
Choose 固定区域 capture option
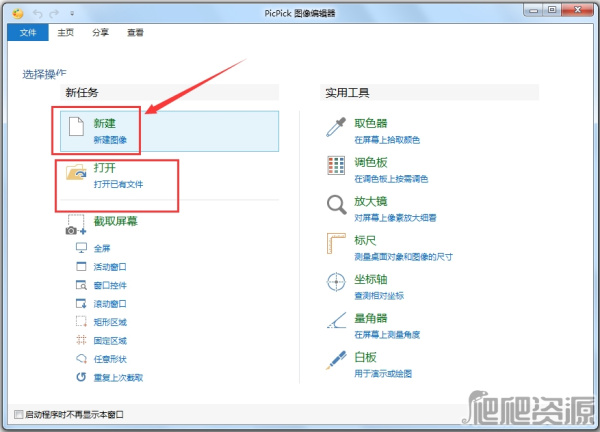(x=110, y=341)
